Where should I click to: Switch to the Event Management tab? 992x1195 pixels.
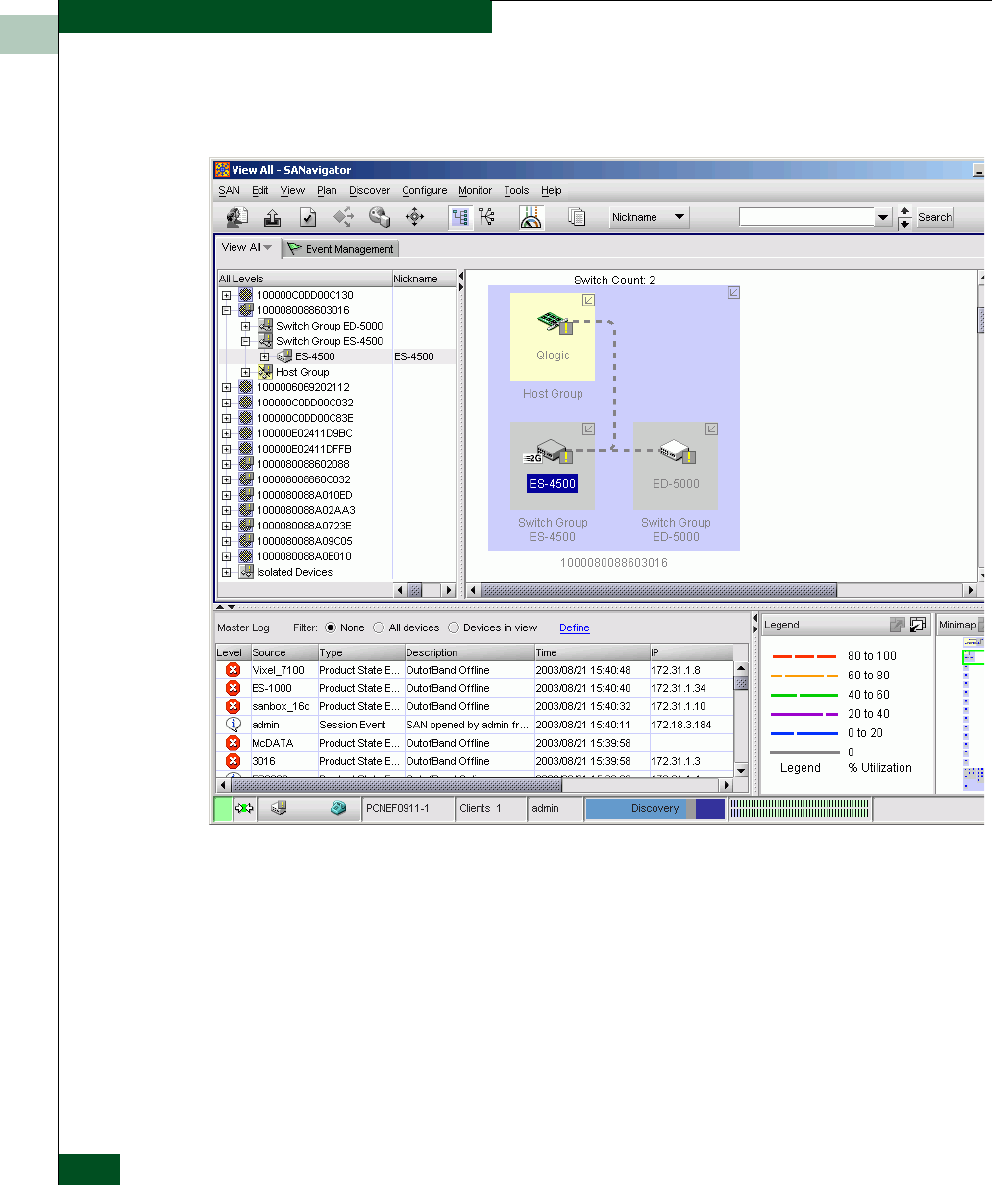[341, 249]
